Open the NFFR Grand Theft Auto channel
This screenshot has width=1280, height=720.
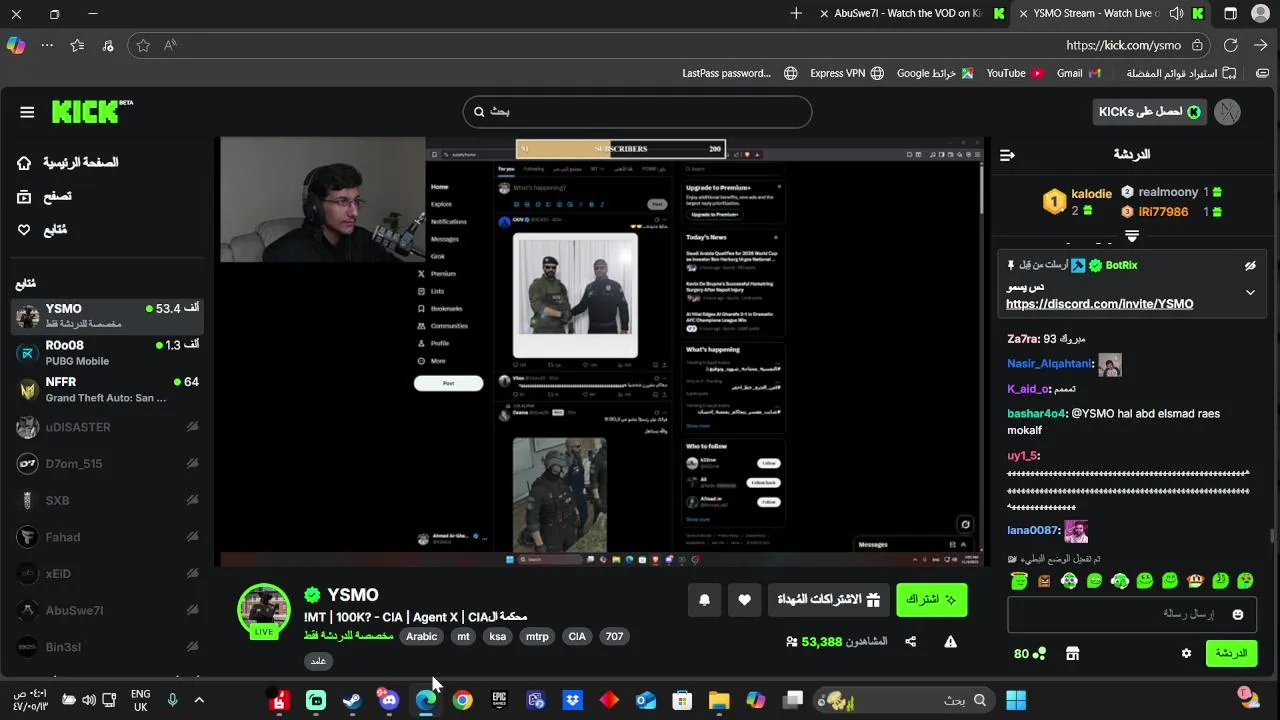107,389
